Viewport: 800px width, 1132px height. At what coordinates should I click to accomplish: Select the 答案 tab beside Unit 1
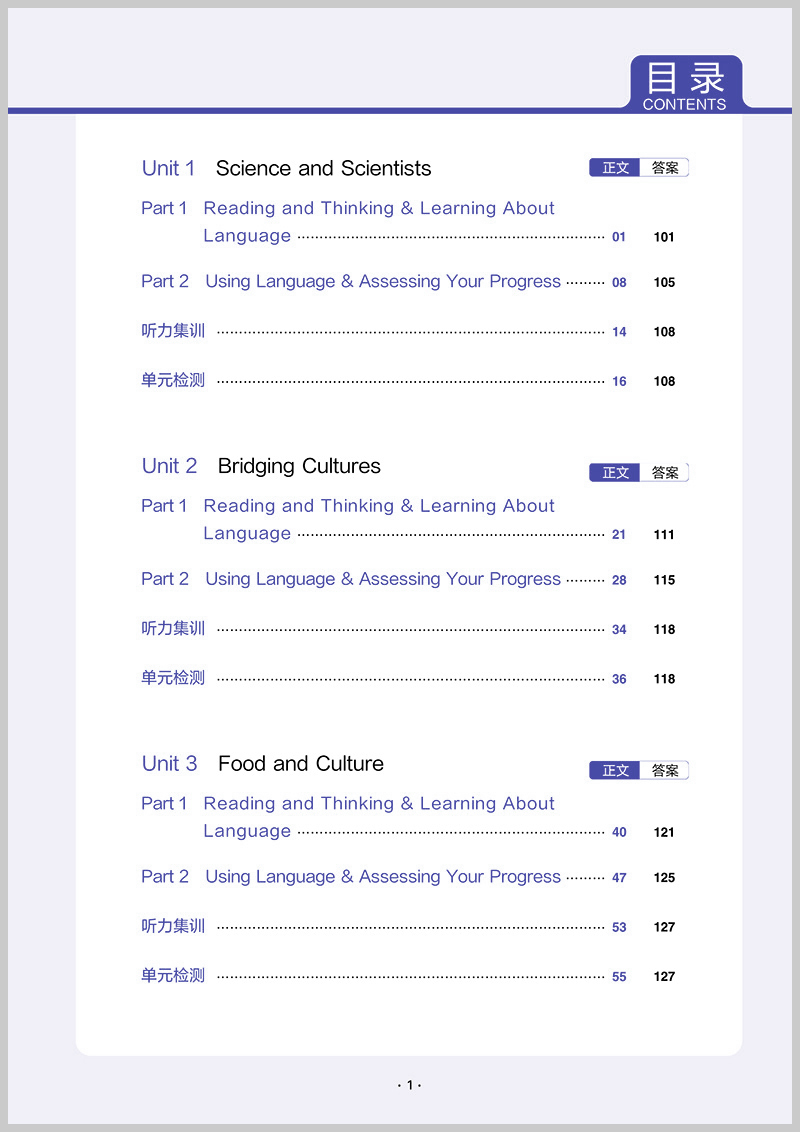click(x=664, y=167)
